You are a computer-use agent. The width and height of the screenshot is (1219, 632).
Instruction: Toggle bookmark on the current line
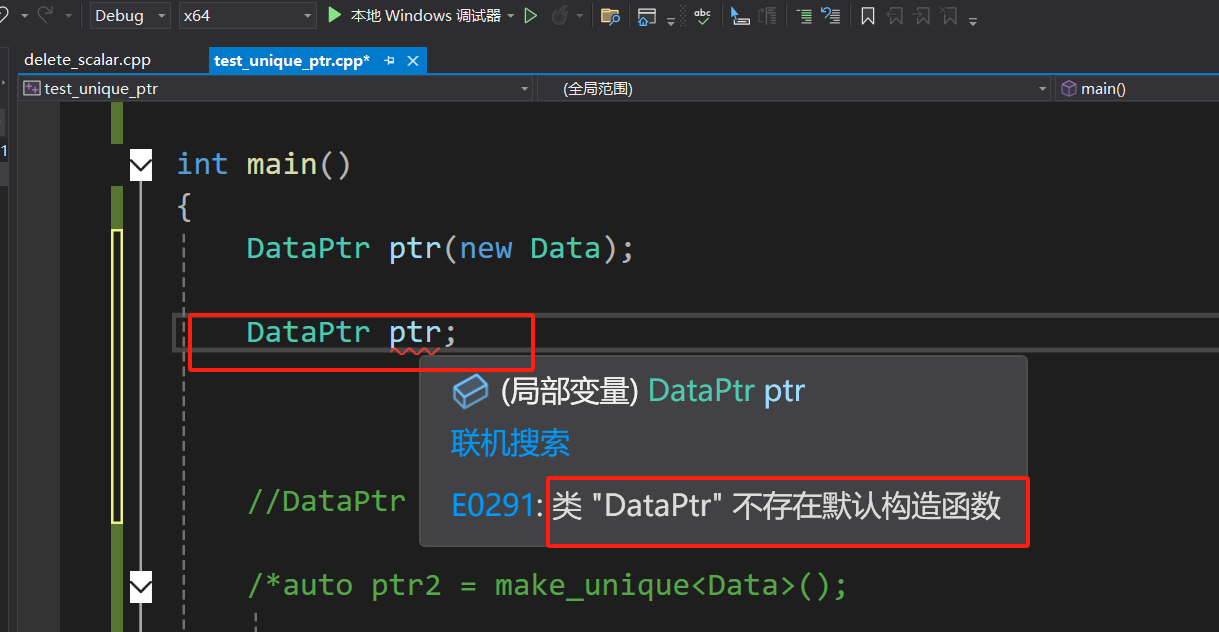(x=868, y=15)
